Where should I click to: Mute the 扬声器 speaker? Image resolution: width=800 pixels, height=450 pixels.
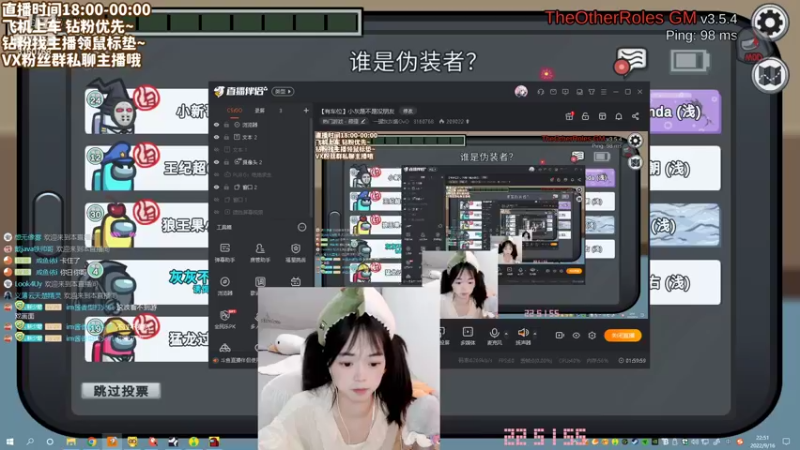(523, 336)
